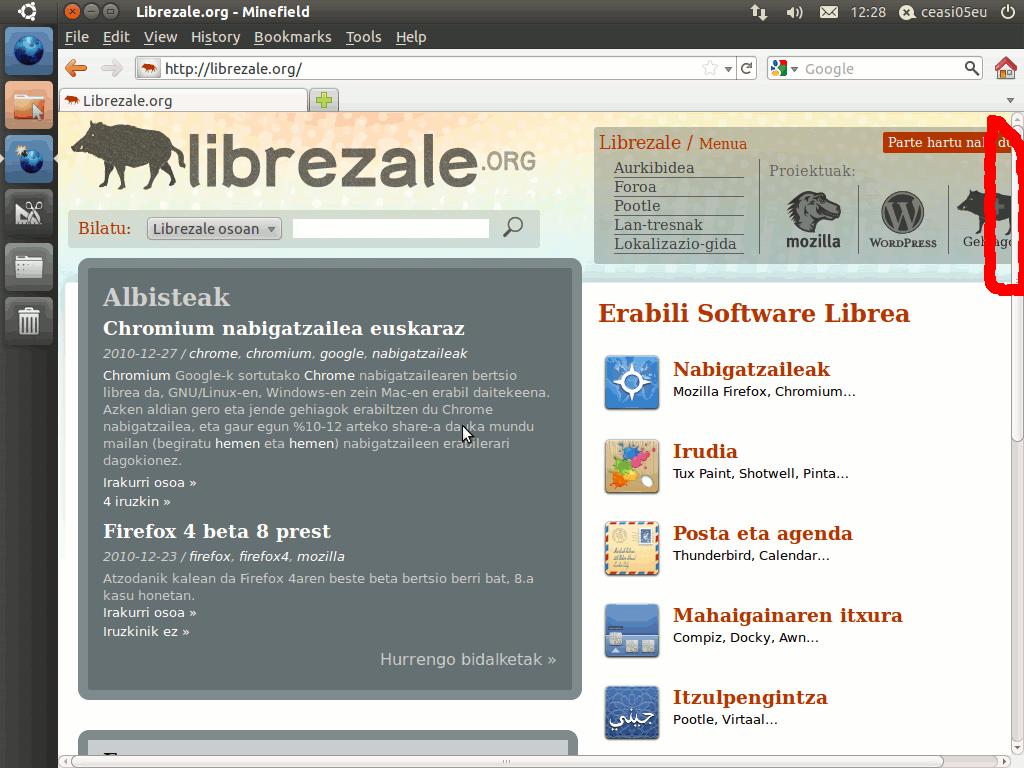Open a new tab with the plus button

point(324,100)
